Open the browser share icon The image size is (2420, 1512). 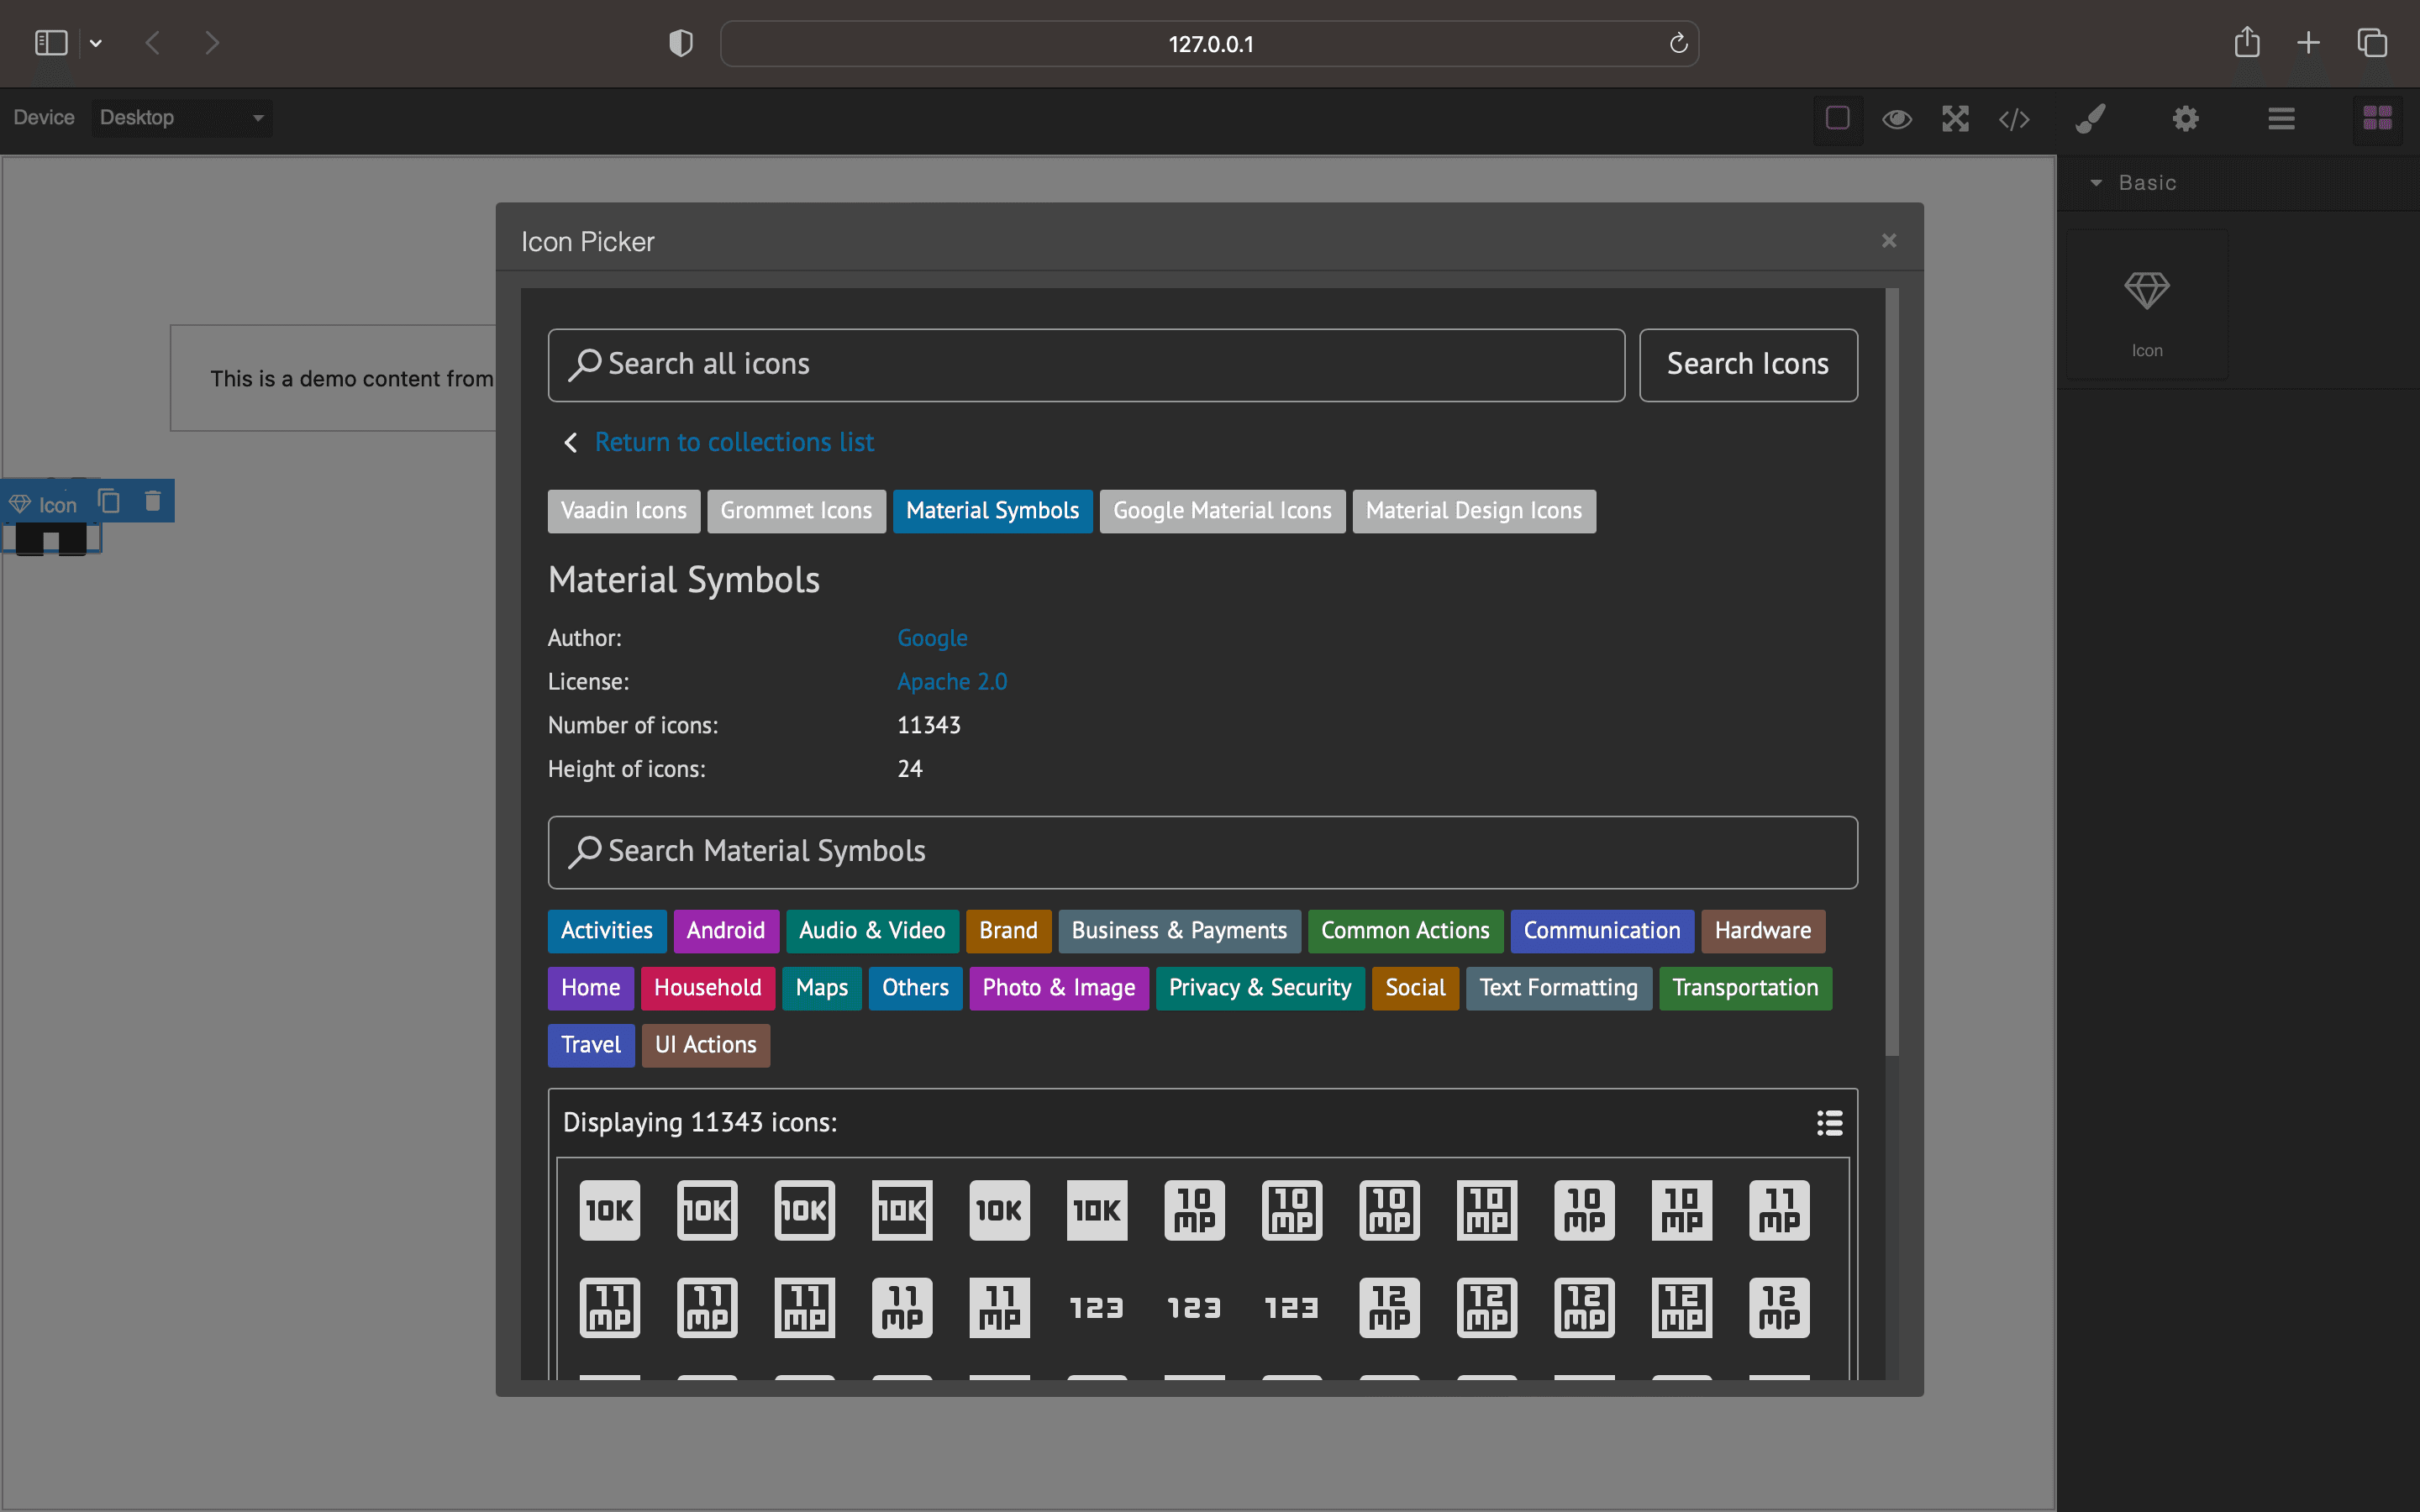pyautogui.click(x=2247, y=42)
